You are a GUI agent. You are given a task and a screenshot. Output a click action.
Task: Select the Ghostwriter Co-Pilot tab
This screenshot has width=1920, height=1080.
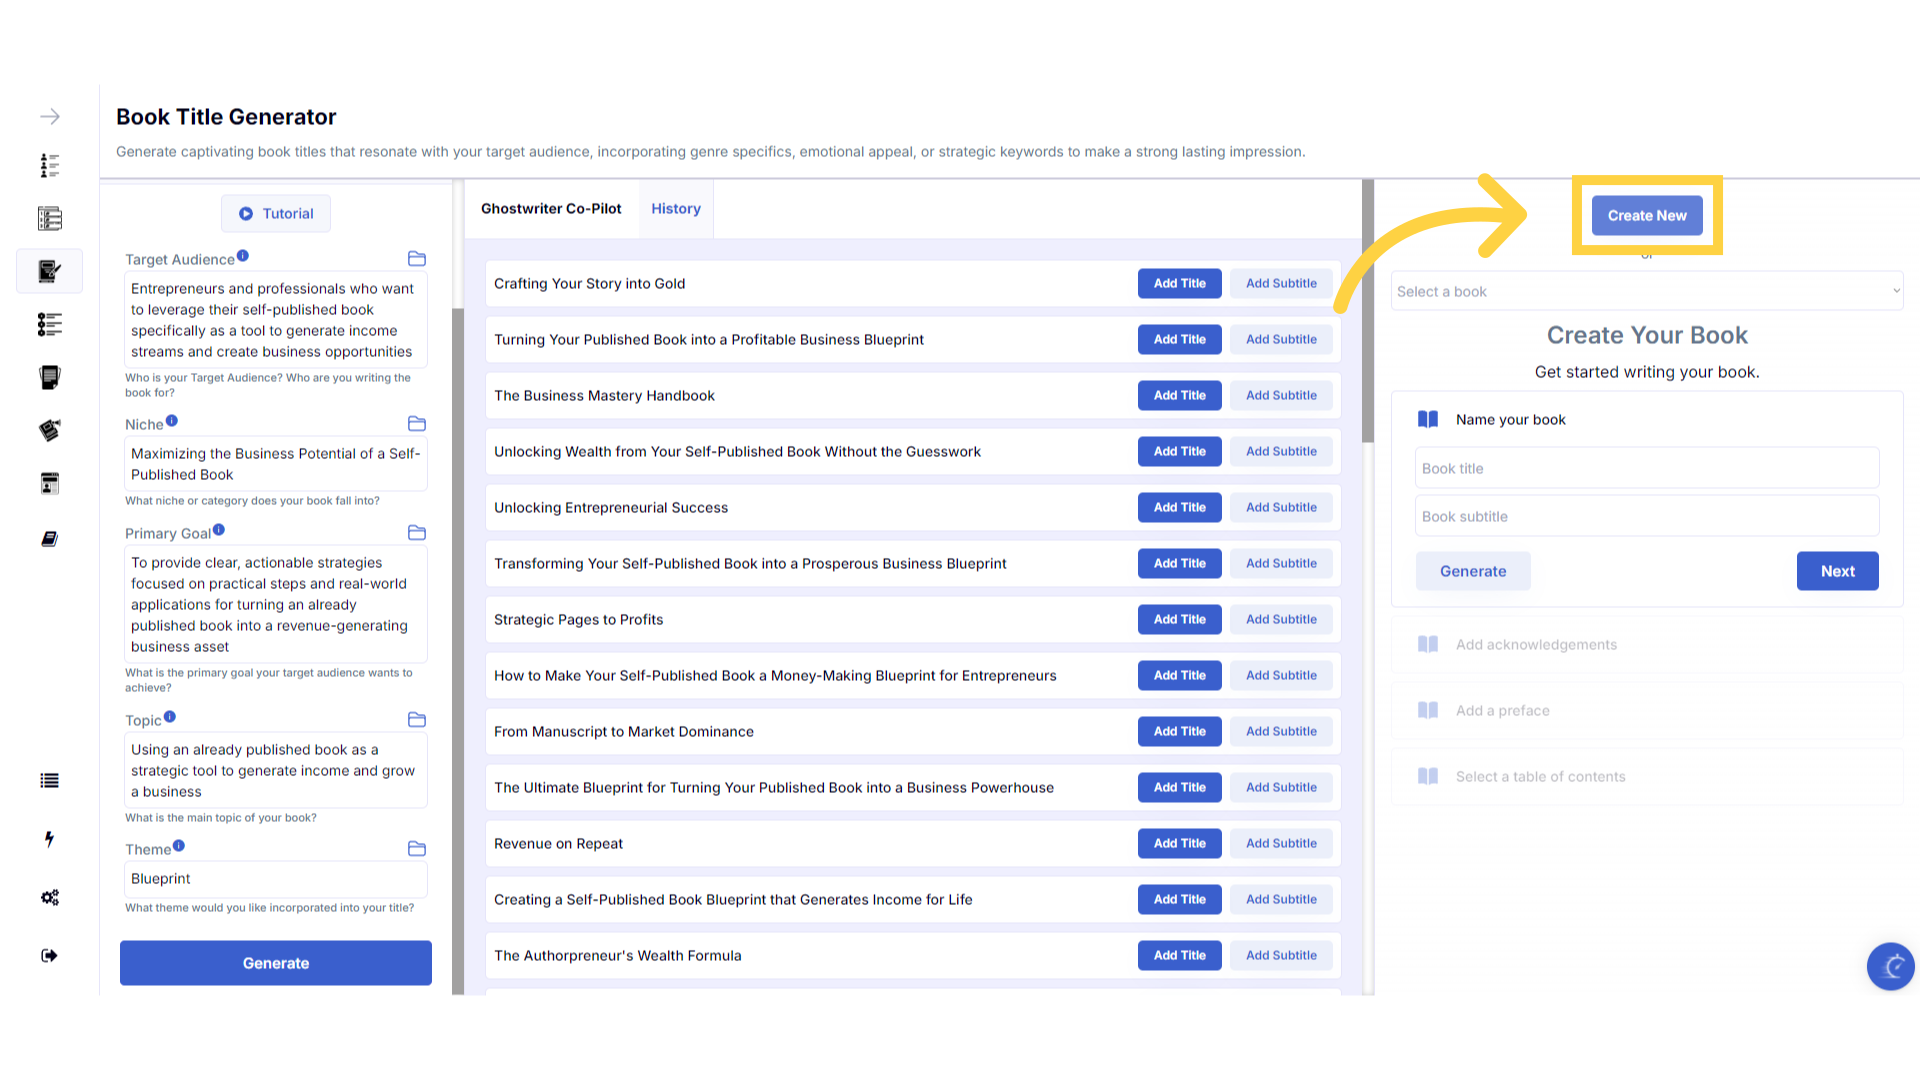coord(551,209)
